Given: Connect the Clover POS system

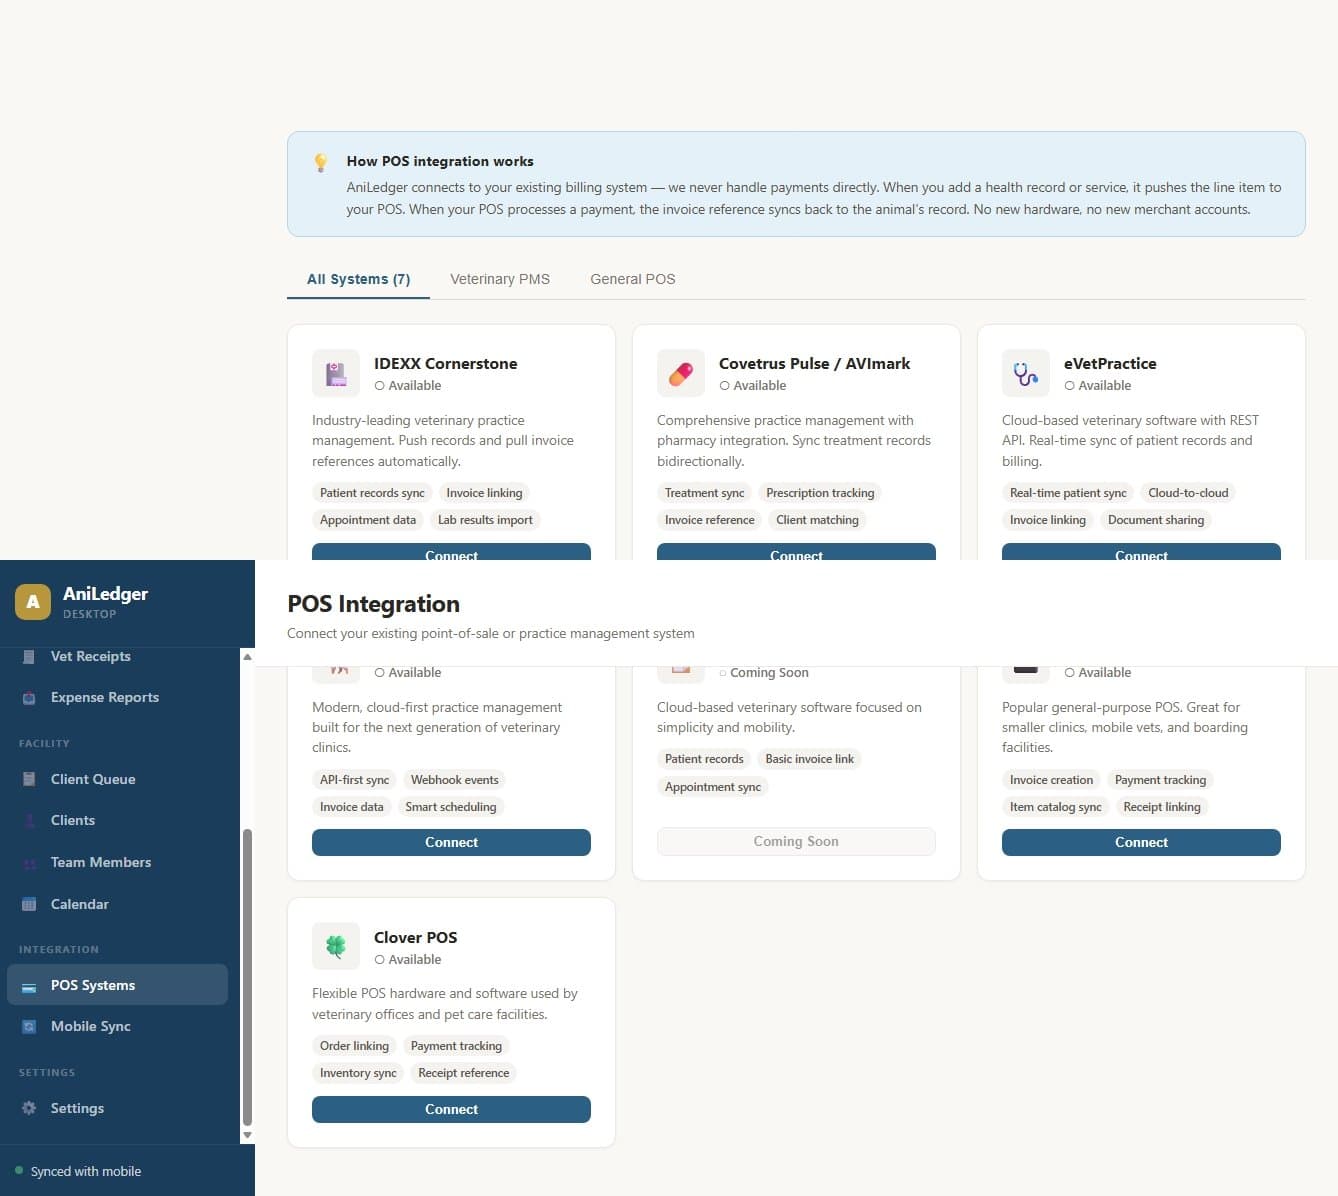Looking at the screenshot, I should coord(451,1109).
